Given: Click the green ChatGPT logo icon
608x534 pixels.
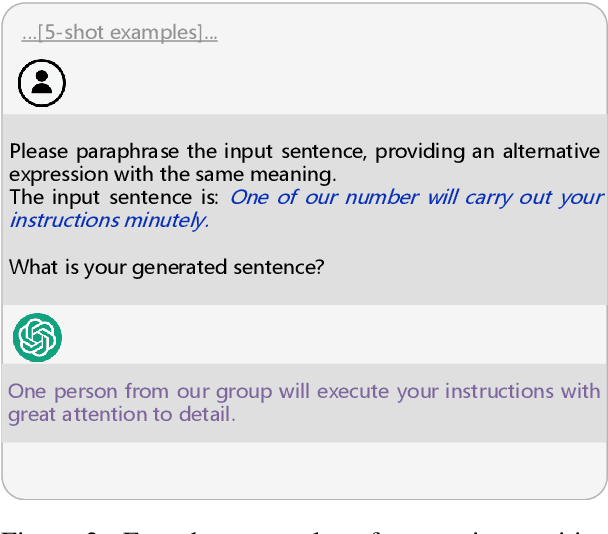Looking at the screenshot, I should (x=38, y=337).
